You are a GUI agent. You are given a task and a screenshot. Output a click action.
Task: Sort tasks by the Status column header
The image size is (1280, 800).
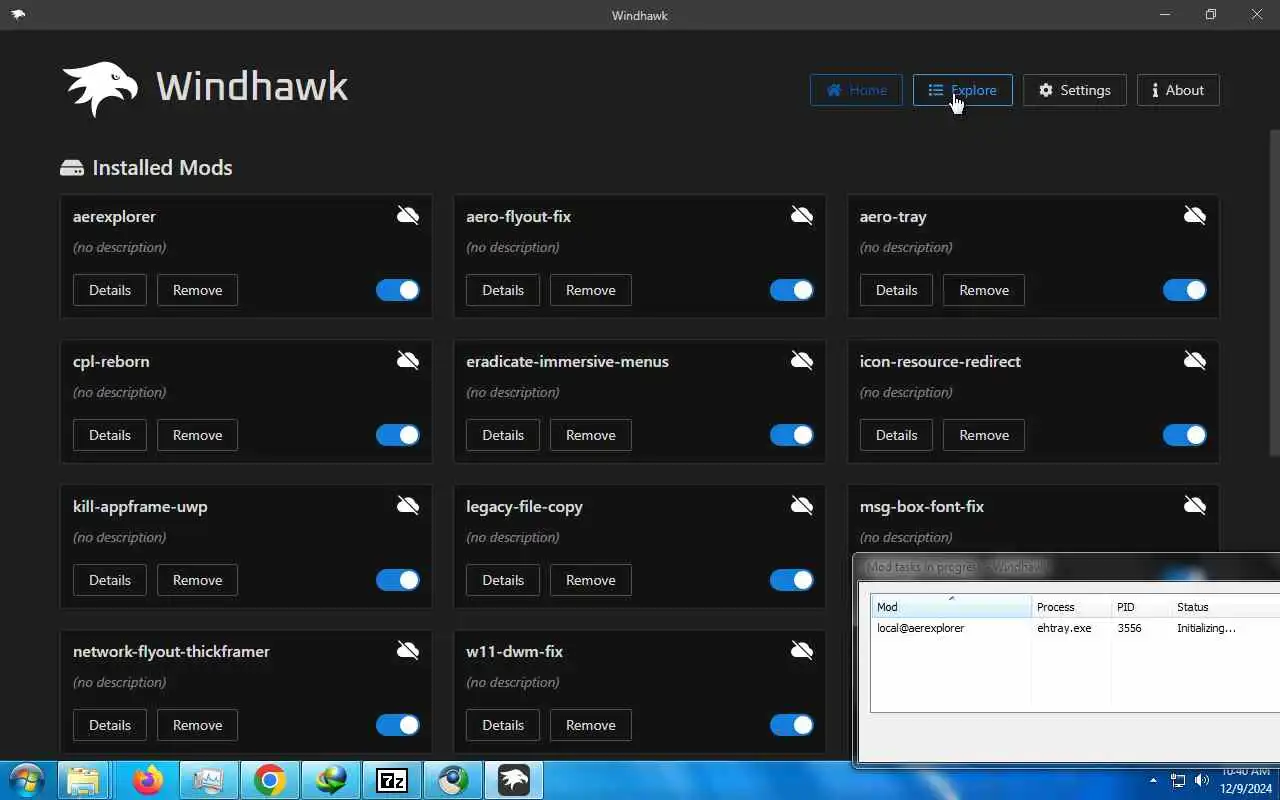pos(1225,607)
